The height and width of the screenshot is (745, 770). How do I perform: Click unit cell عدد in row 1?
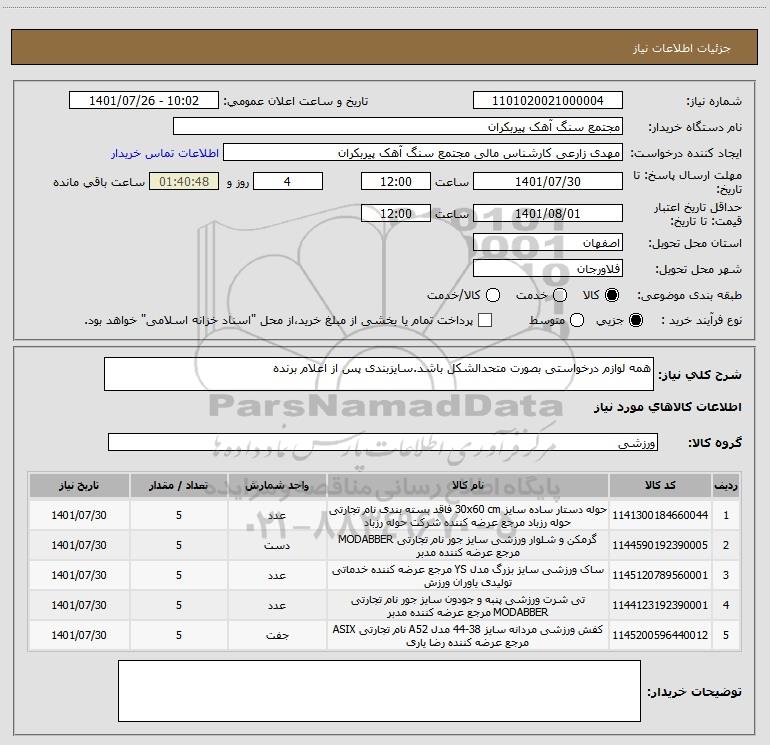277,516
